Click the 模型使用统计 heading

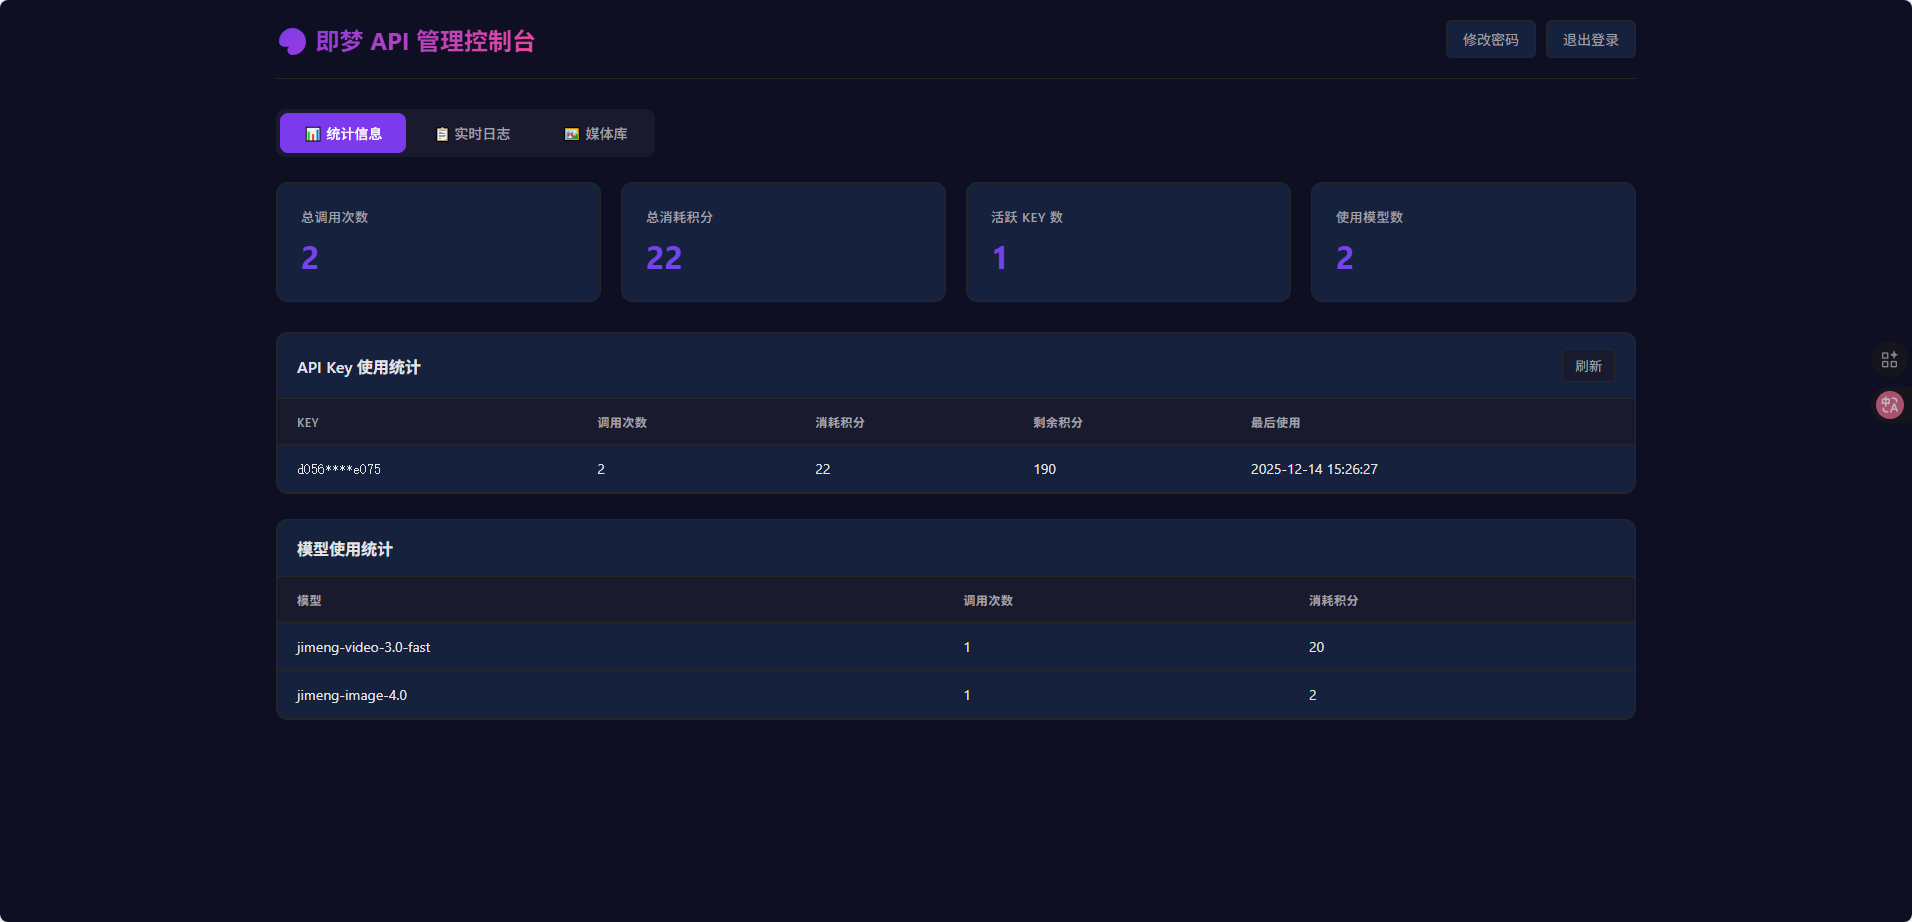pyautogui.click(x=344, y=549)
